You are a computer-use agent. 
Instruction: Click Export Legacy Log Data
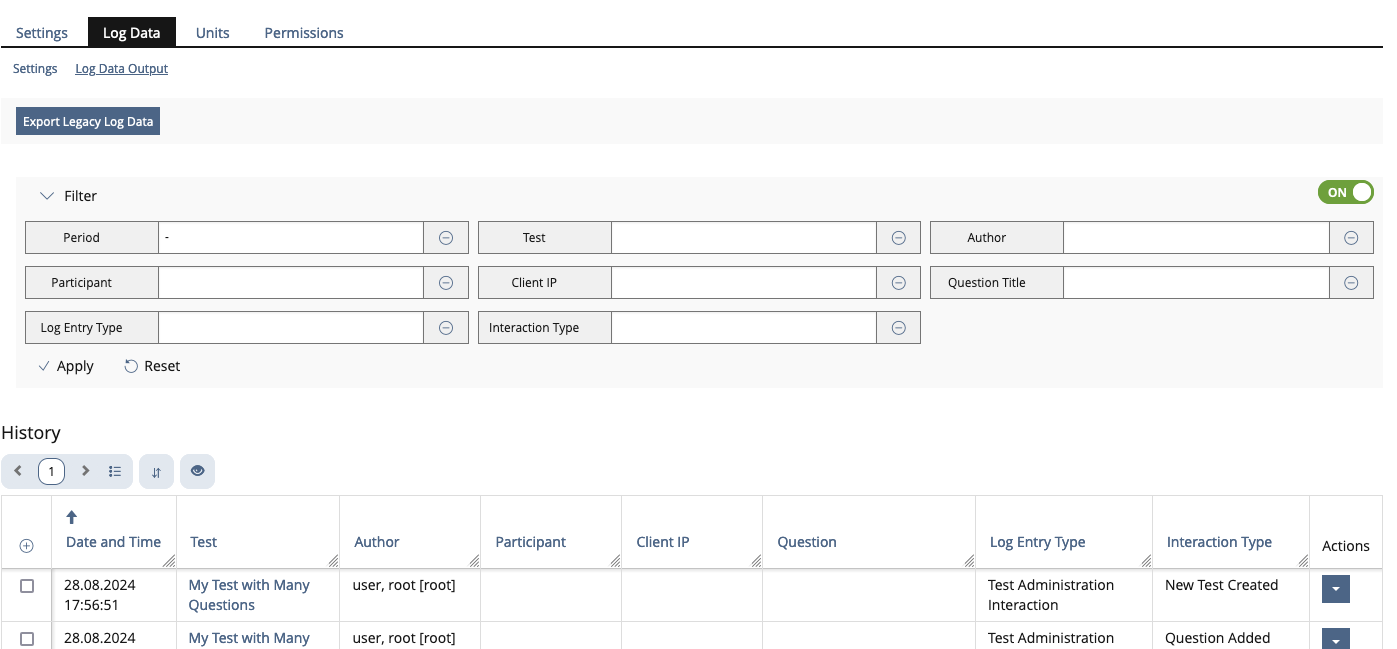click(87, 121)
